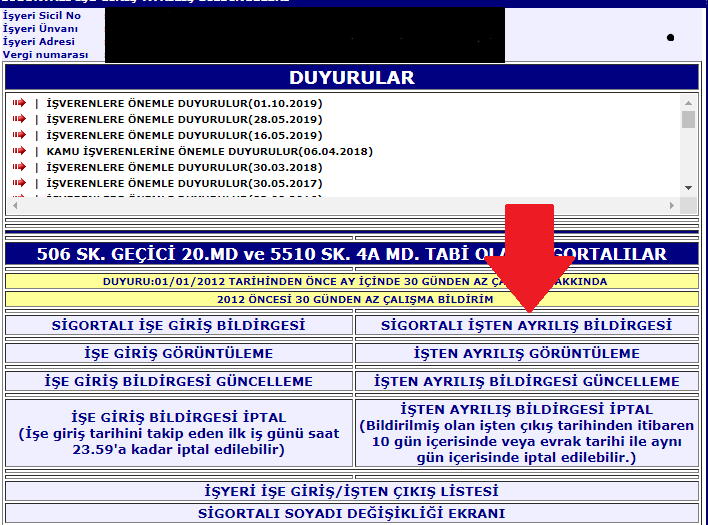The image size is (708, 525).
Task: Choose İŞE GİRİŞ BİLDİRGESİ İPTAL
Action: coord(178,432)
